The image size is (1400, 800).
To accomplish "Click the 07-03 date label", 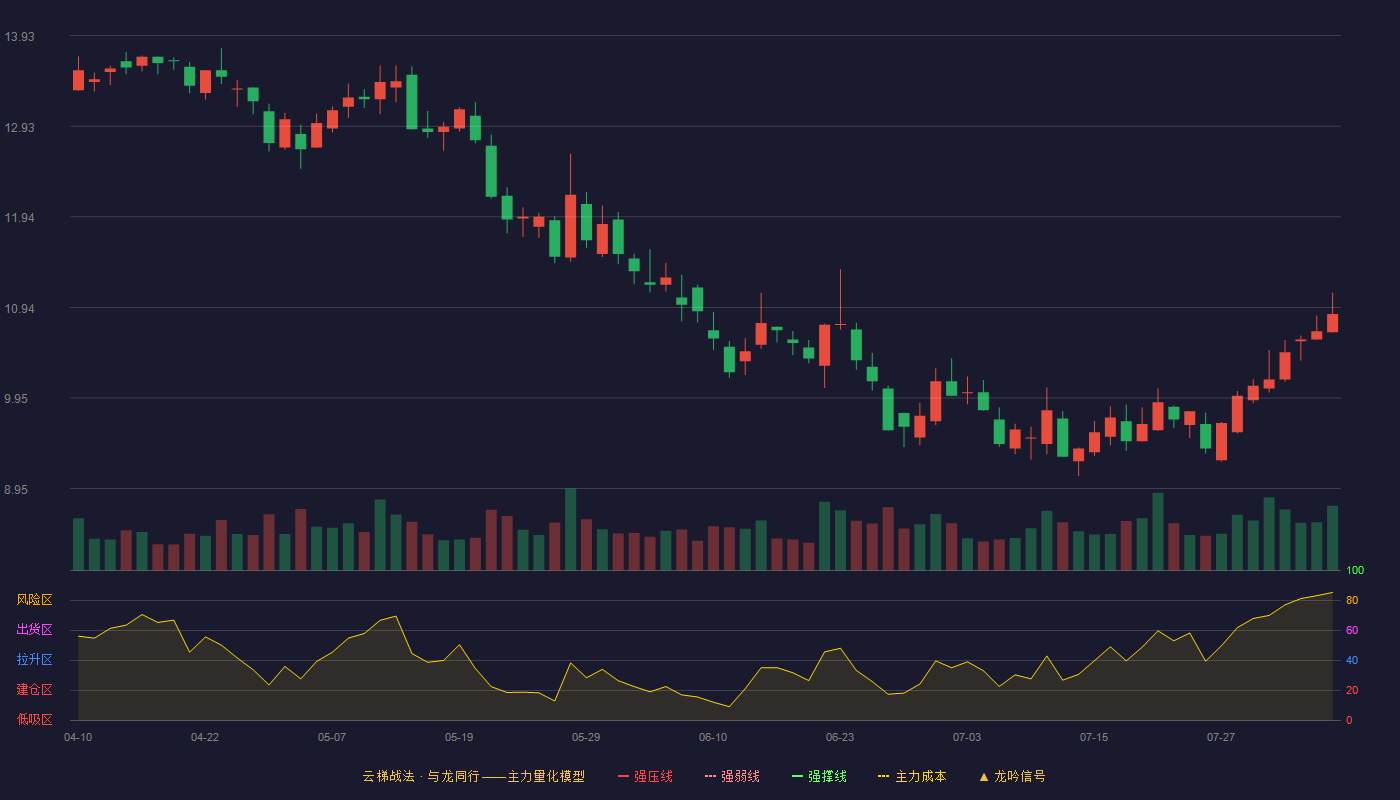I will point(967,737).
